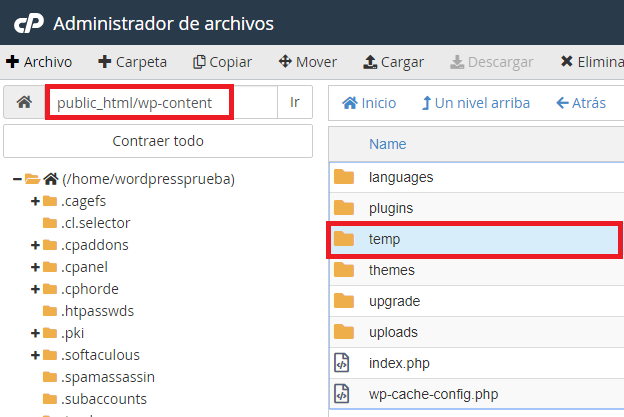Create a new folder with Carpeta

(133, 62)
